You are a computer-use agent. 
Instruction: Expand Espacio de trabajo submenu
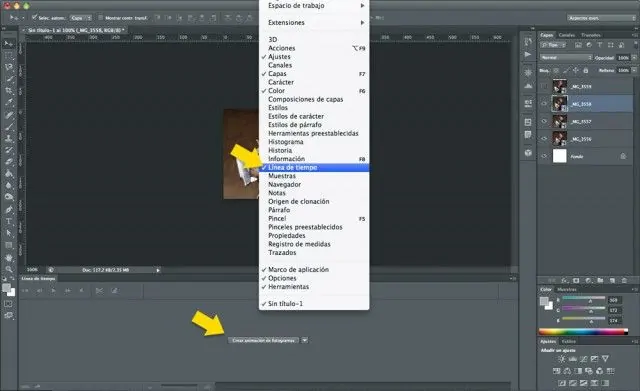pyautogui.click(x=314, y=6)
